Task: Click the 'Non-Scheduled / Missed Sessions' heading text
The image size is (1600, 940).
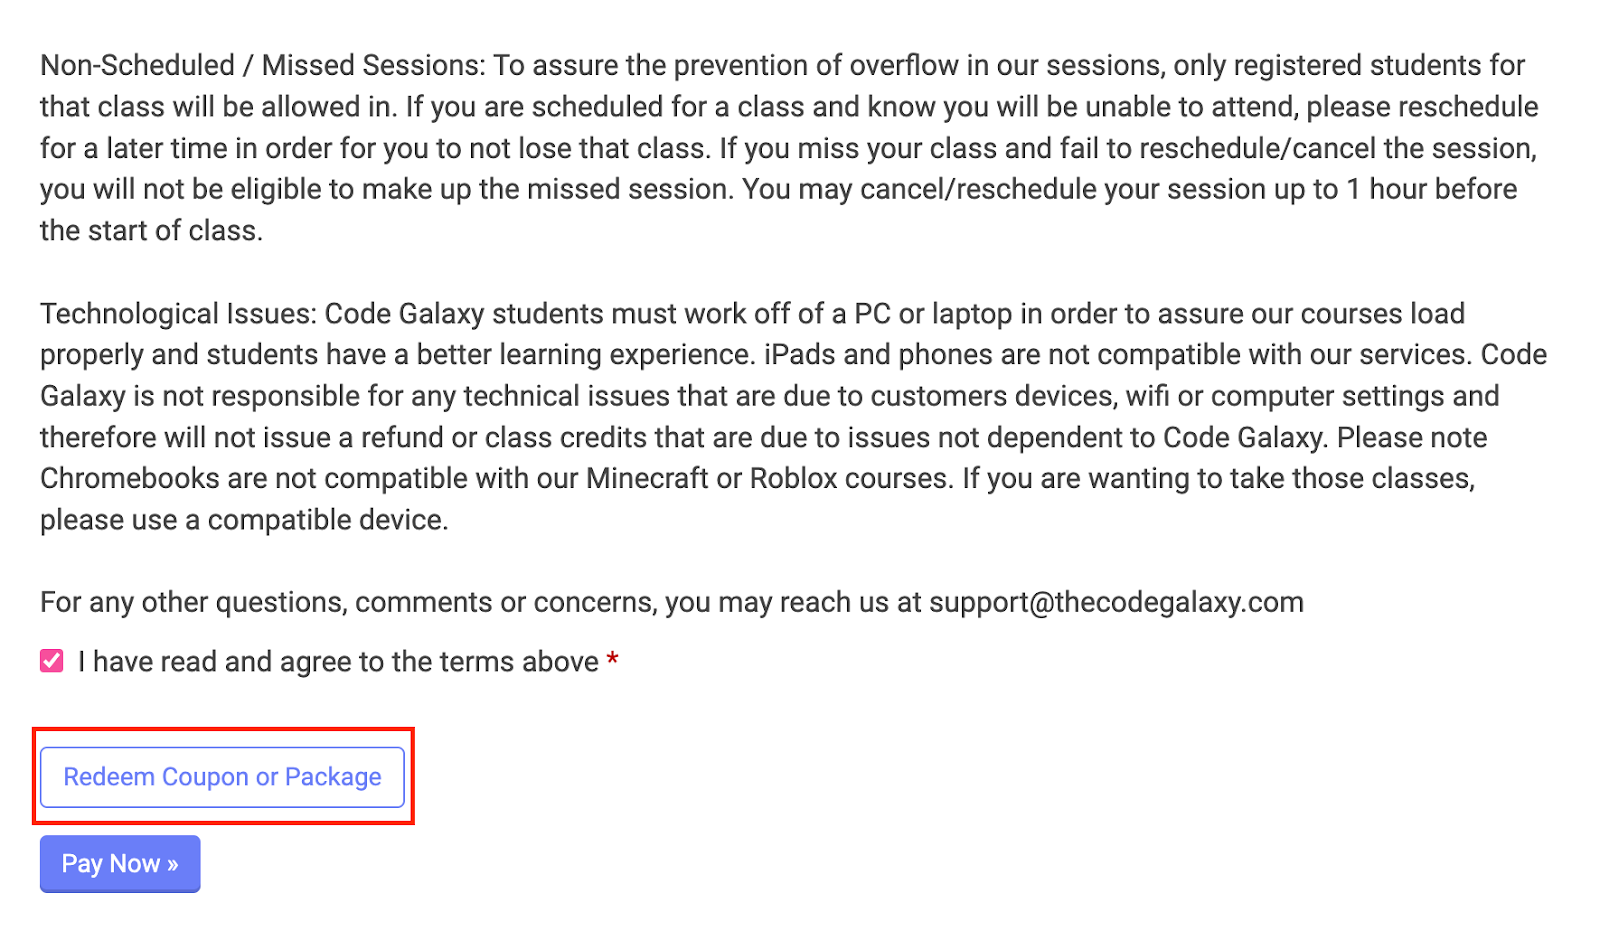Action: (x=262, y=65)
